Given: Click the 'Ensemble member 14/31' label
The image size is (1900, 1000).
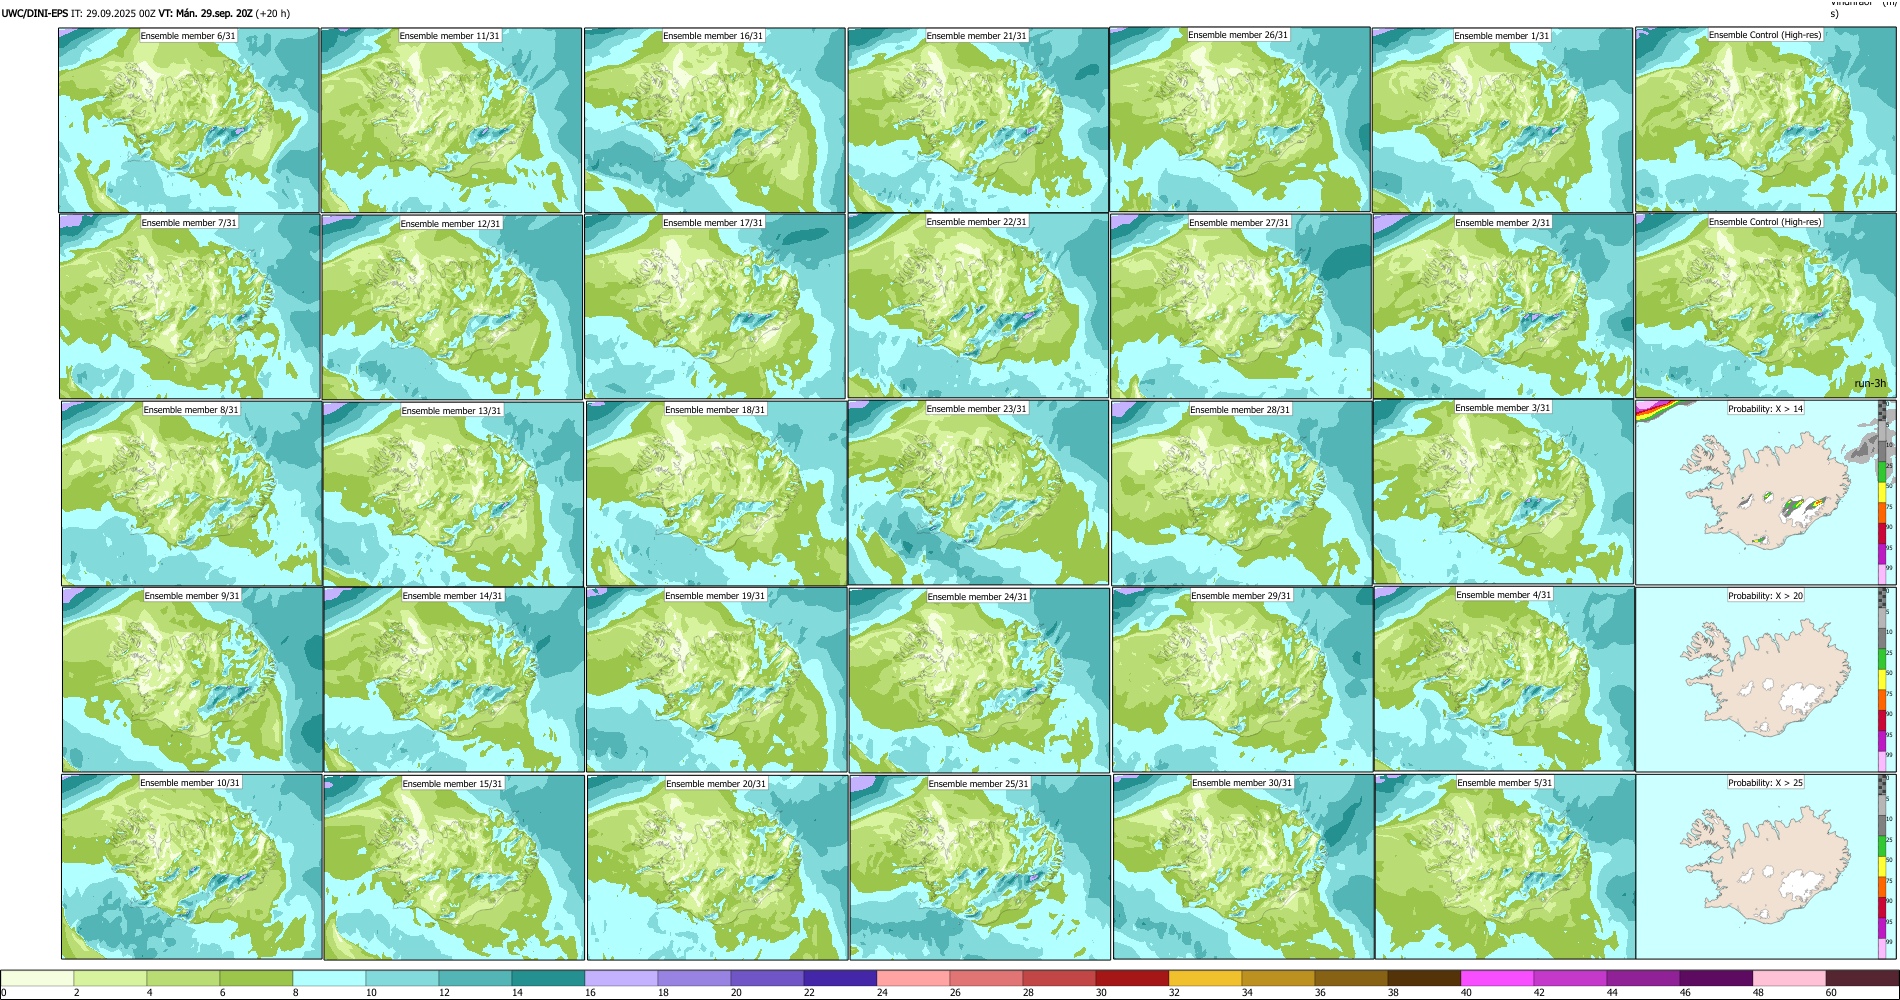Looking at the screenshot, I should click(x=453, y=596).
